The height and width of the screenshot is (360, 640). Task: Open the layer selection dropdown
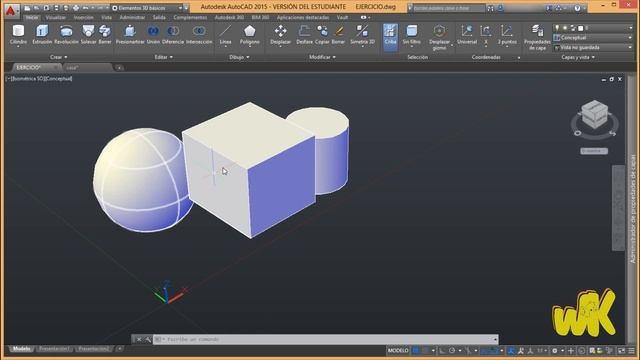click(593, 28)
